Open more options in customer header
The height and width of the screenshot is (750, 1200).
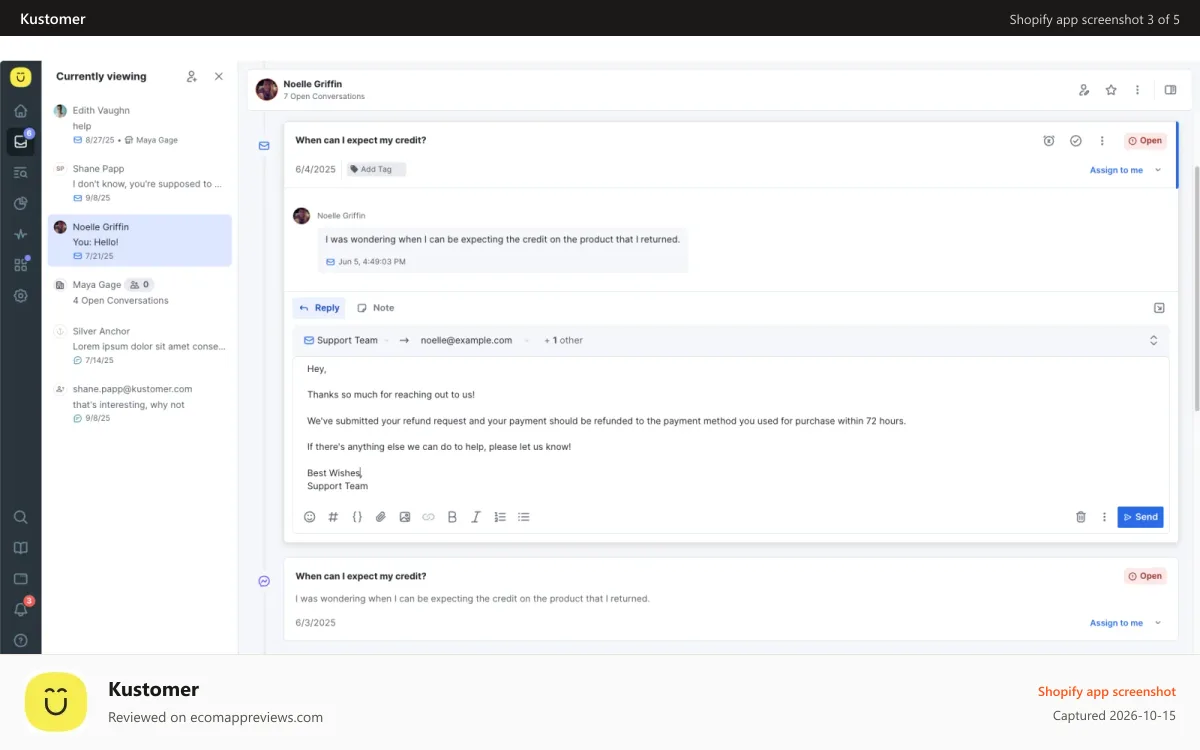coord(1137,90)
